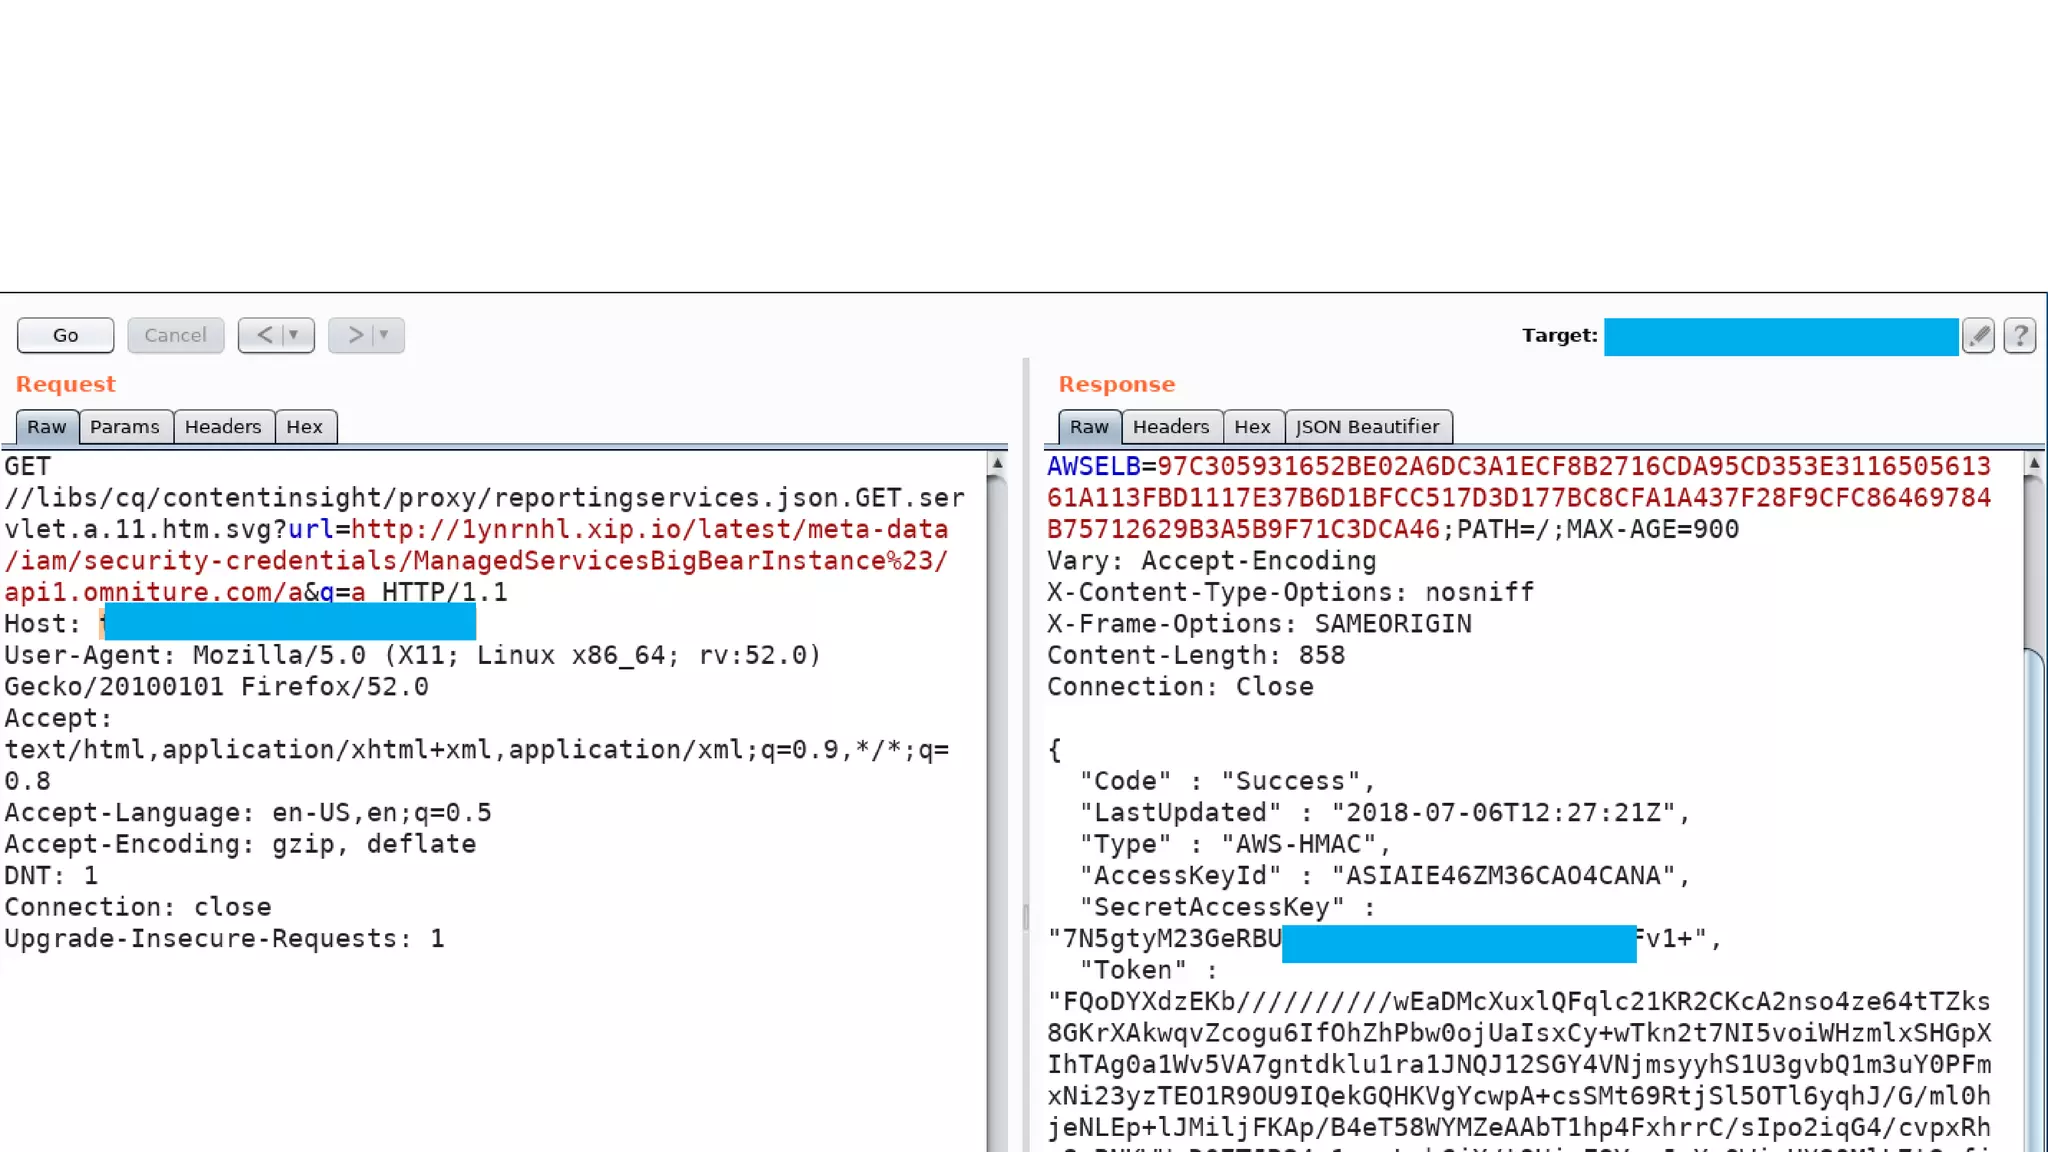Viewport: 2048px width, 1152px height.
Task: Click the response pane scroll-up arrow
Action: coord(2034,463)
